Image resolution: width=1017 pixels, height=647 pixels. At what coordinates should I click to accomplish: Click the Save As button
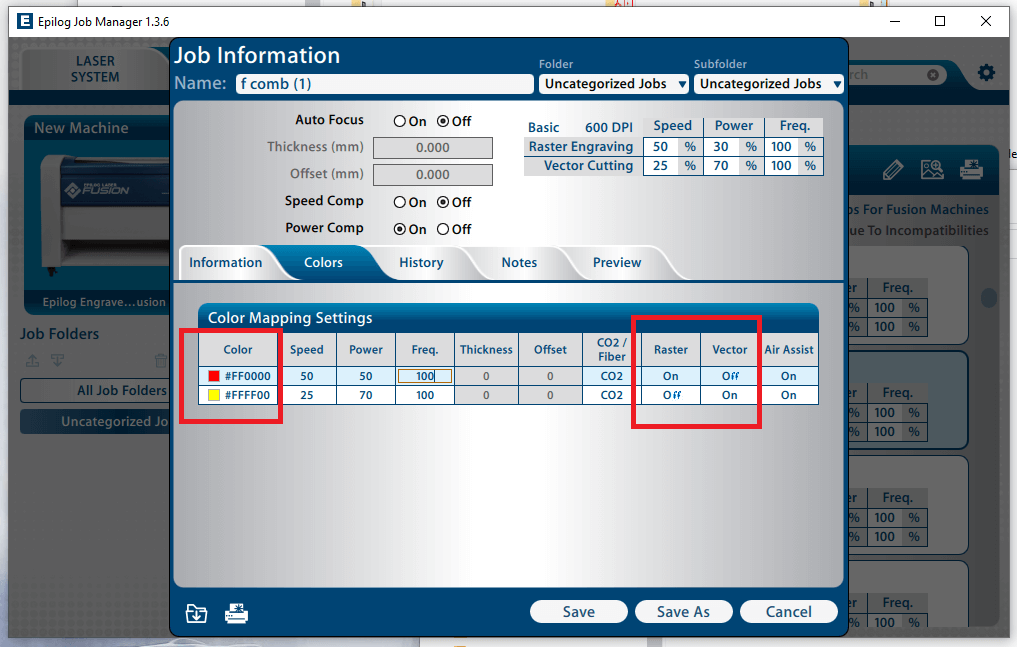[x=684, y=611]
